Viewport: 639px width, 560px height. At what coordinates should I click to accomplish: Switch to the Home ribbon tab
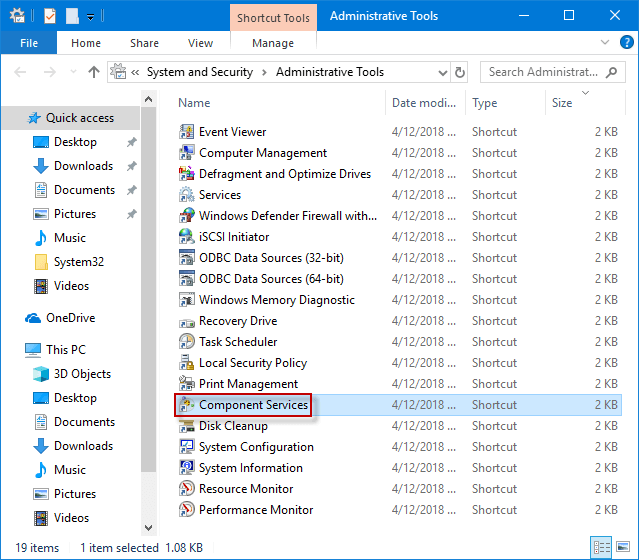click(86, 43)
